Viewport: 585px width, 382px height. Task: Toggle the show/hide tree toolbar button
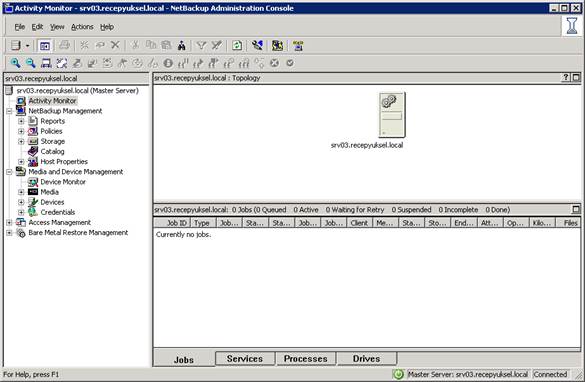[45, 46]
